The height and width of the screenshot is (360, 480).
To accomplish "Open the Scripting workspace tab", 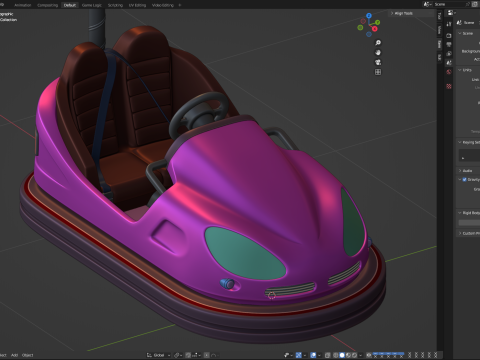I will pyautogui.click(x=115, y=5).
